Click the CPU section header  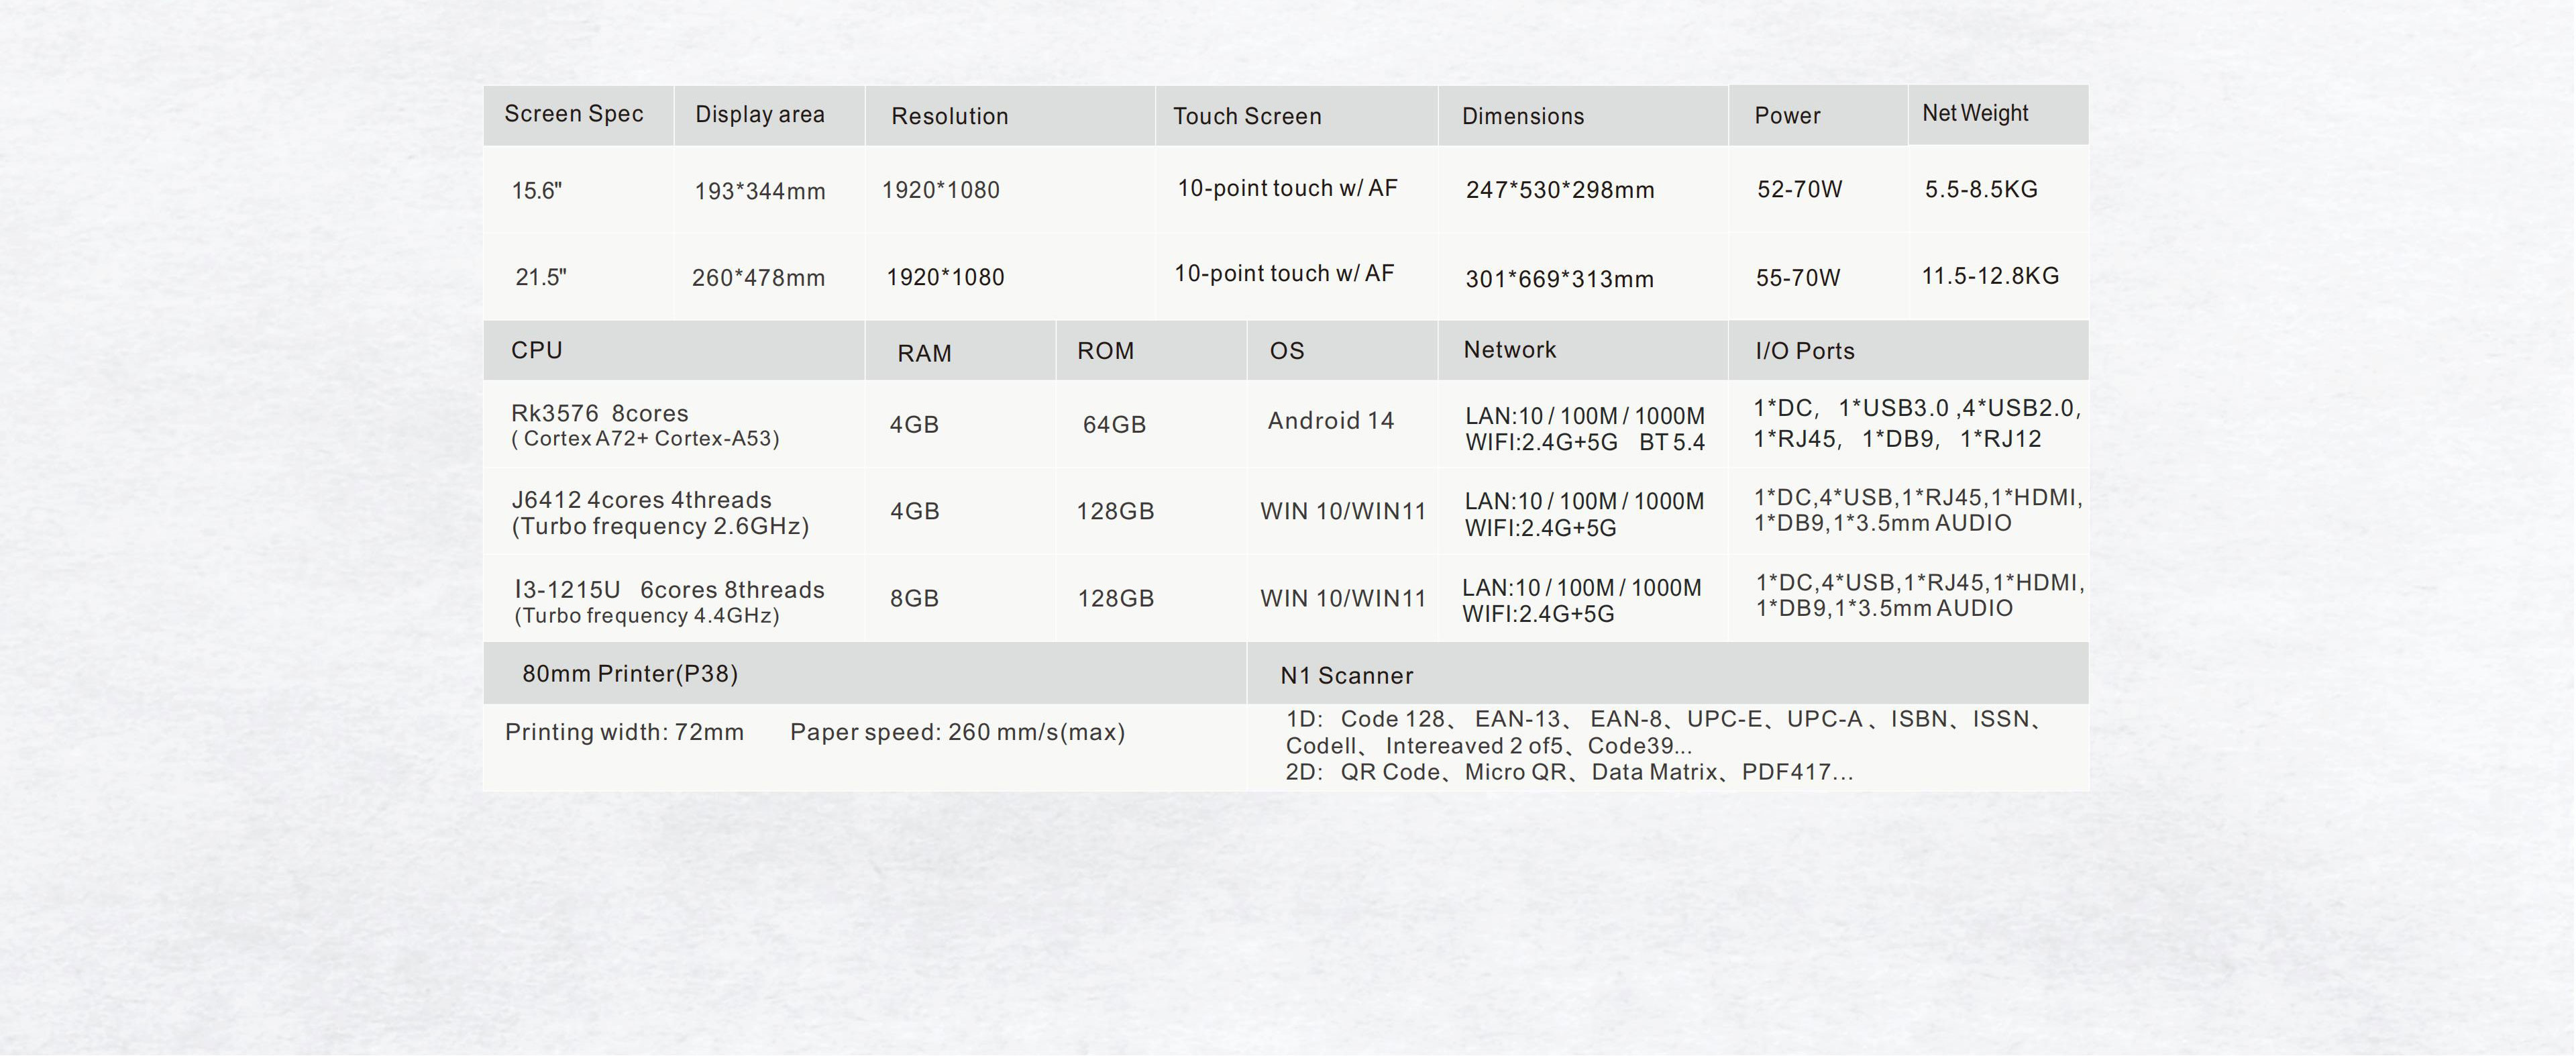(x=536, y=351)
